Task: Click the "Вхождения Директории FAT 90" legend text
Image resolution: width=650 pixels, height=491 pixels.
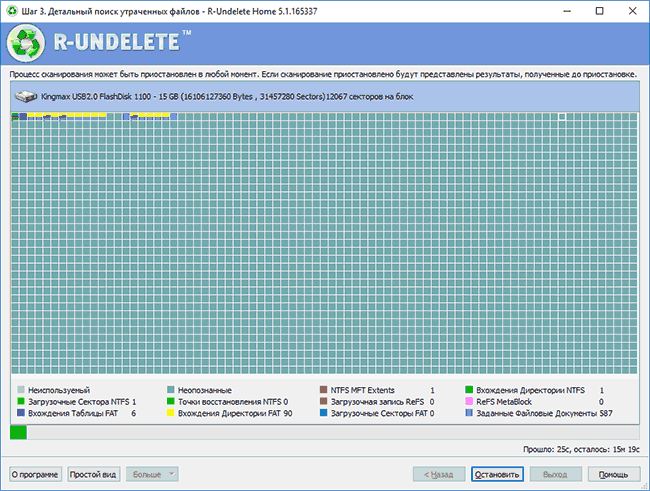Action: tap(235, 413)
